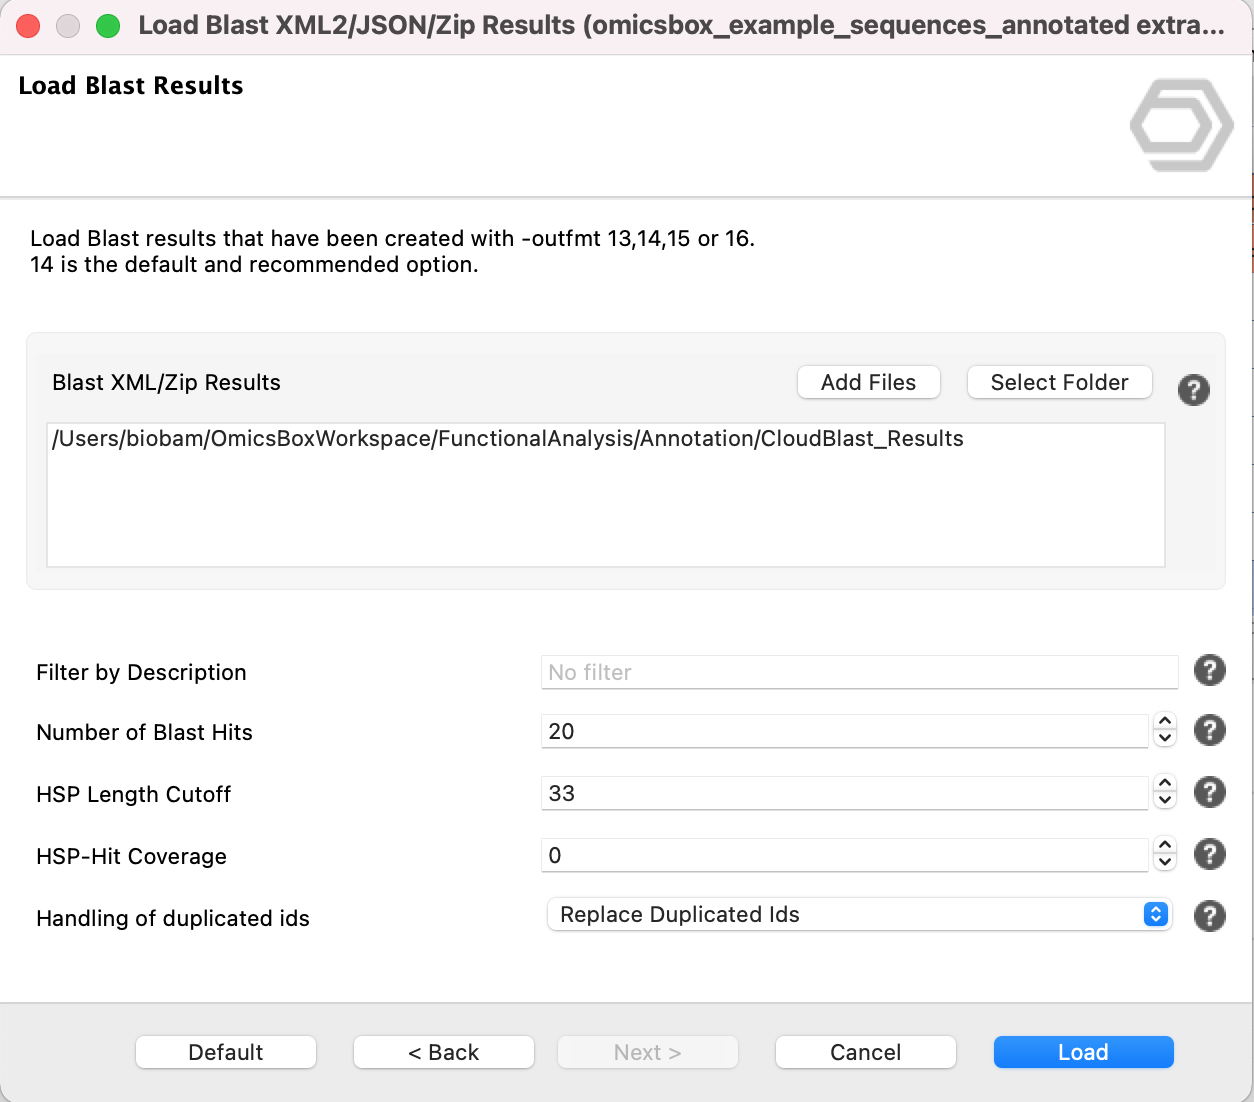The width and height of the screenshot is (1254, 1102).
Task: Open help for Blast XML/Zip Results
Action: coord(1193,390)
